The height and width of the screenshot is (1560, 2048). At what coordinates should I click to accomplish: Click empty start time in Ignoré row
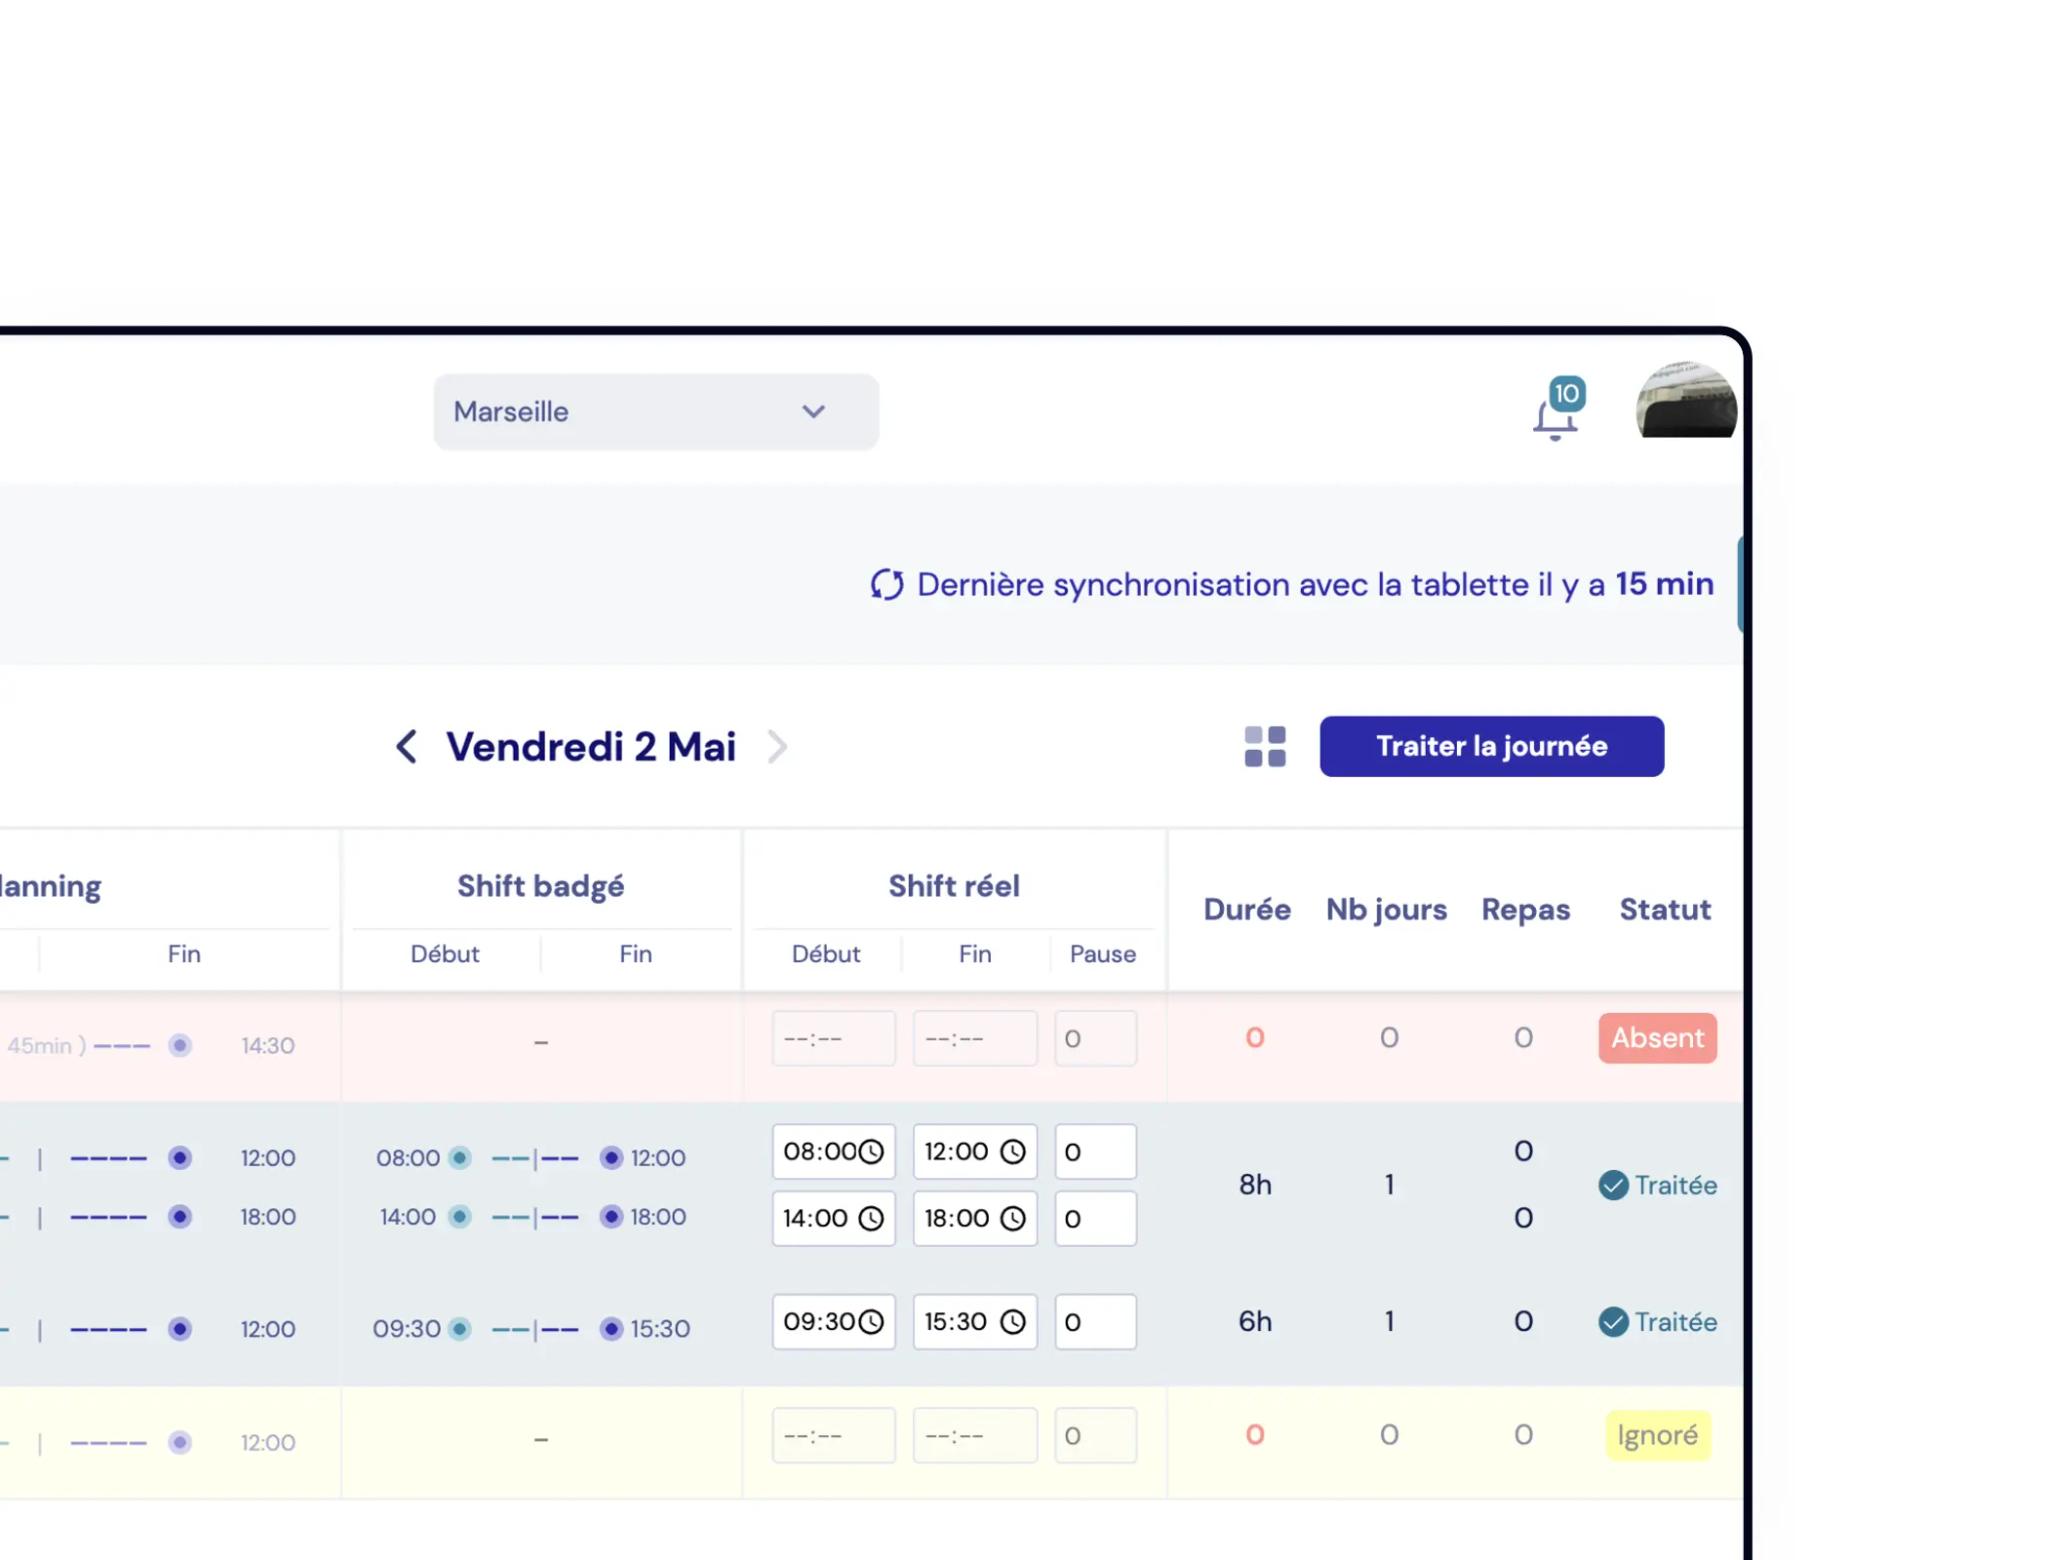(833, 1435)
